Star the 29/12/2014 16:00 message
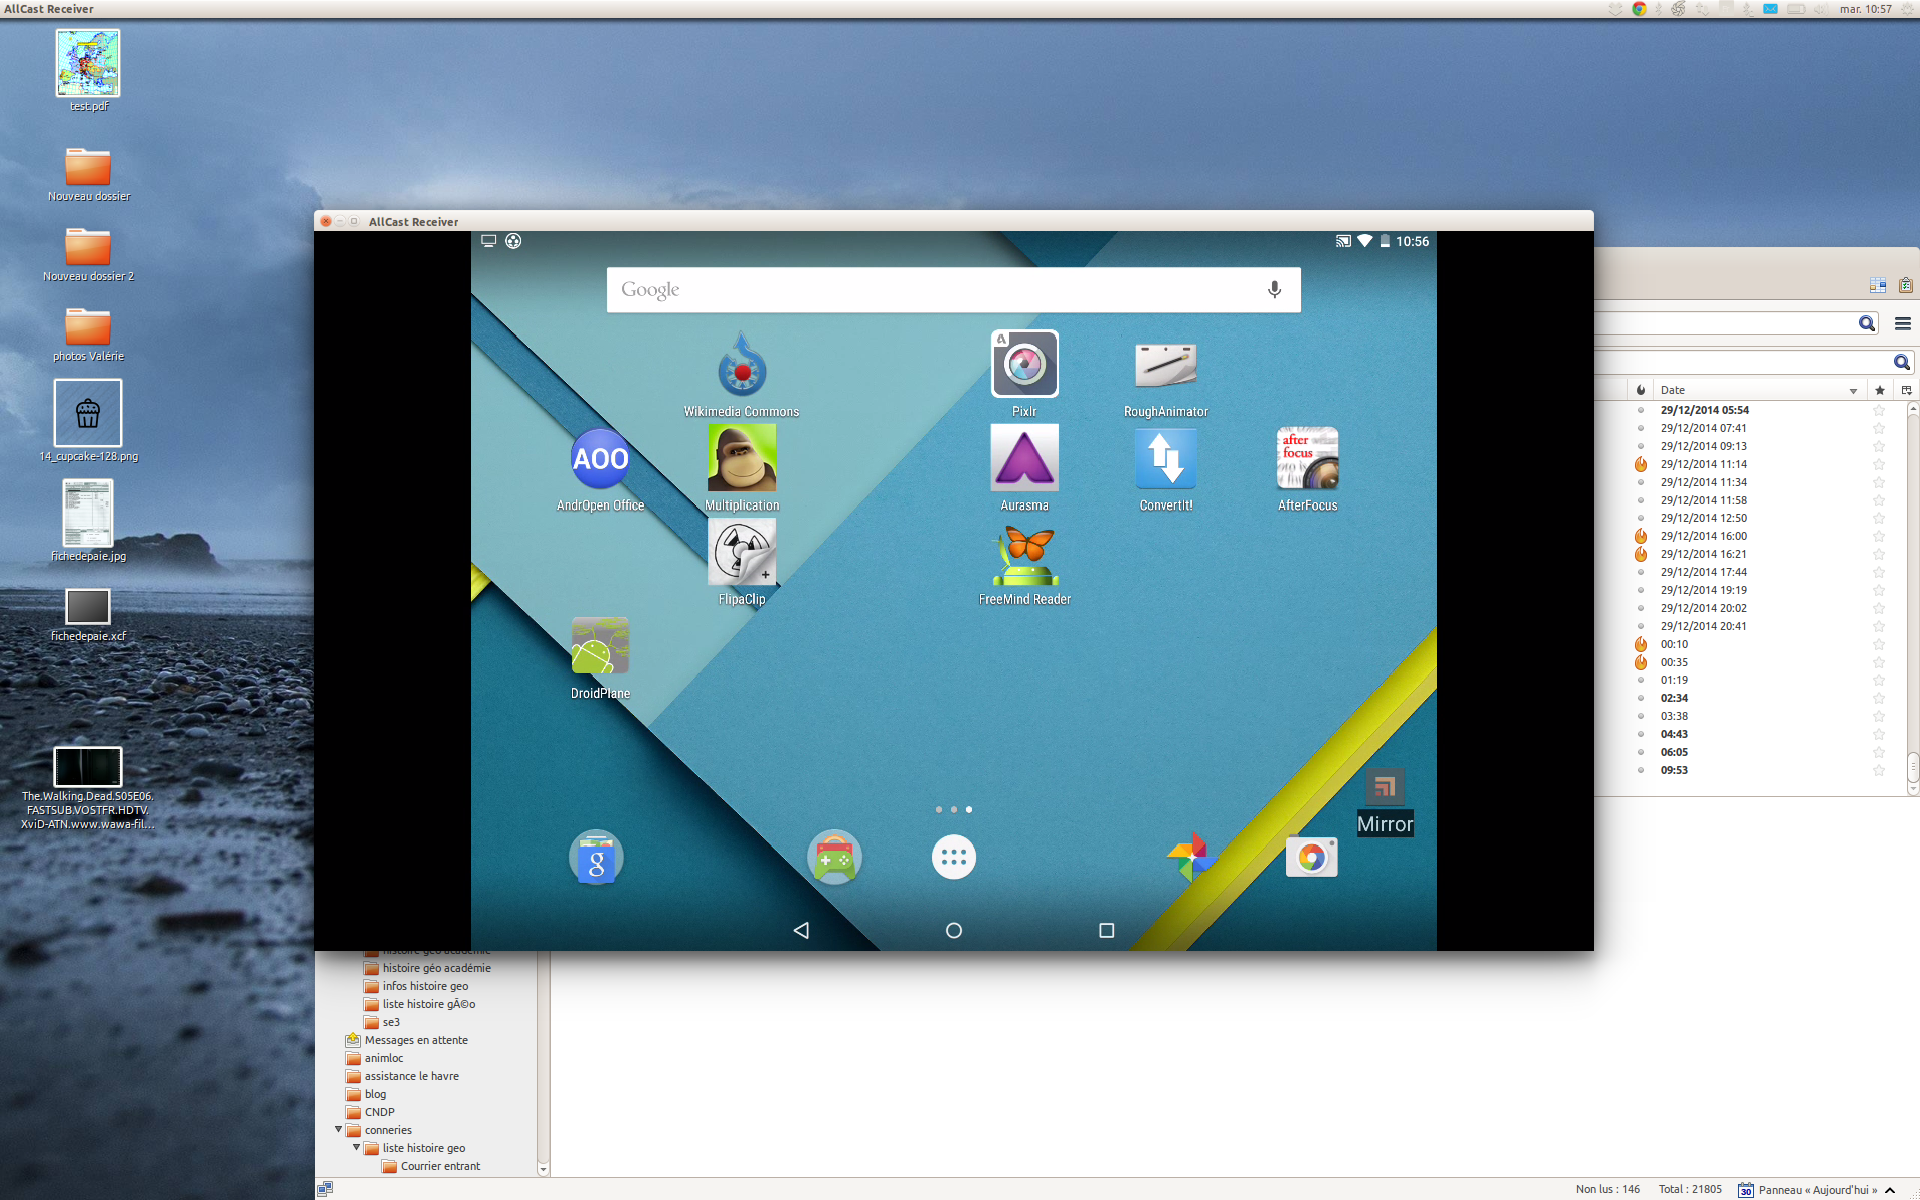1920x1200 pixels. tap(1879, 536)
